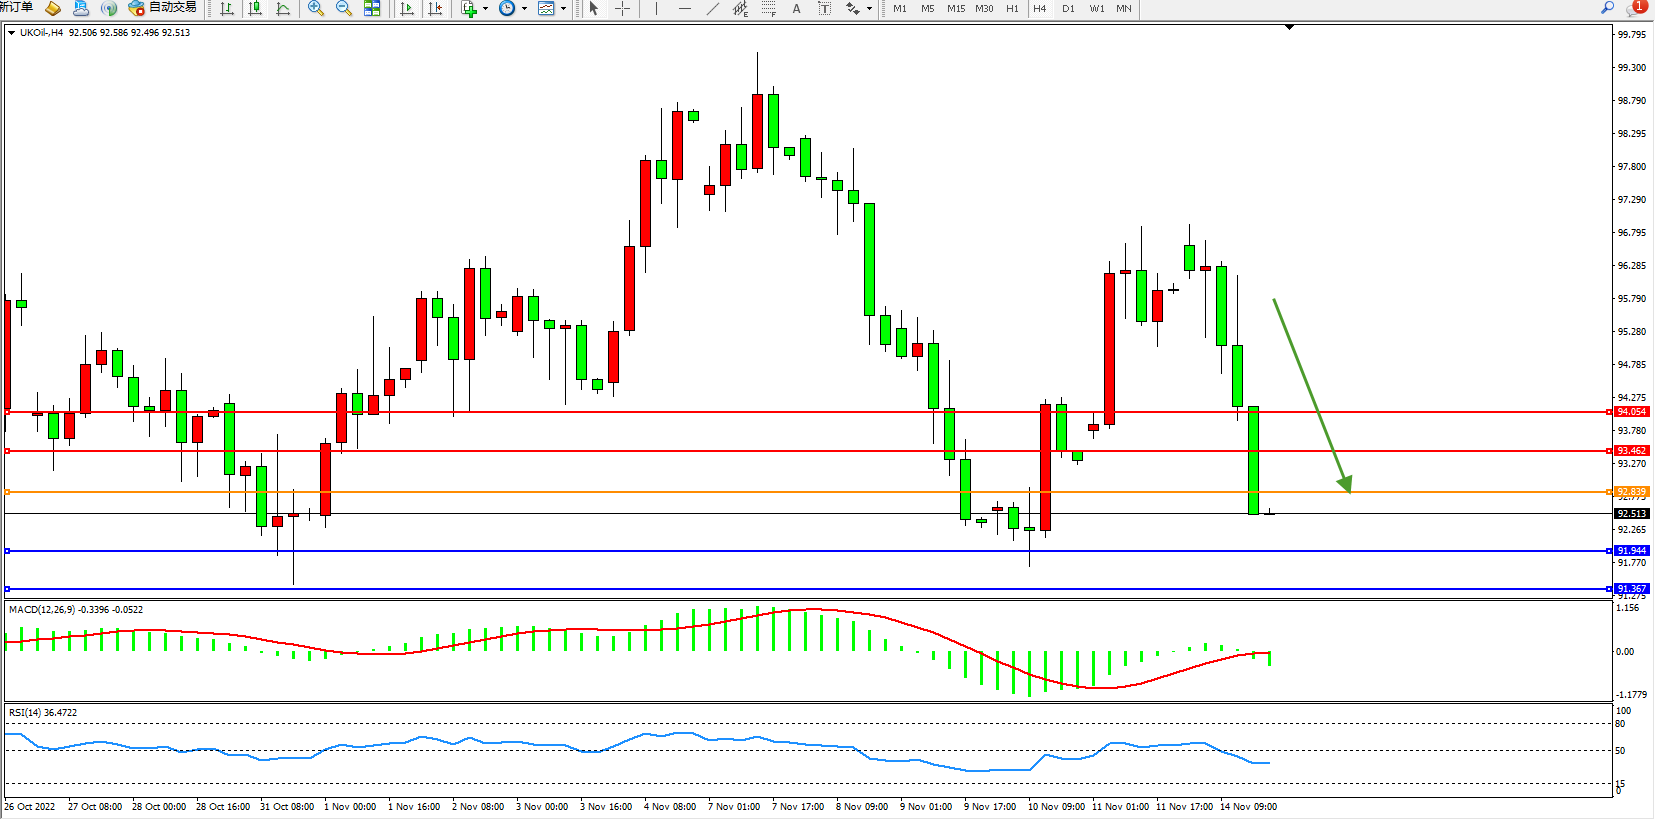This screenshot has height=820, width=1655.
Task: Switch timeframe to D1
Action: 1068,9
